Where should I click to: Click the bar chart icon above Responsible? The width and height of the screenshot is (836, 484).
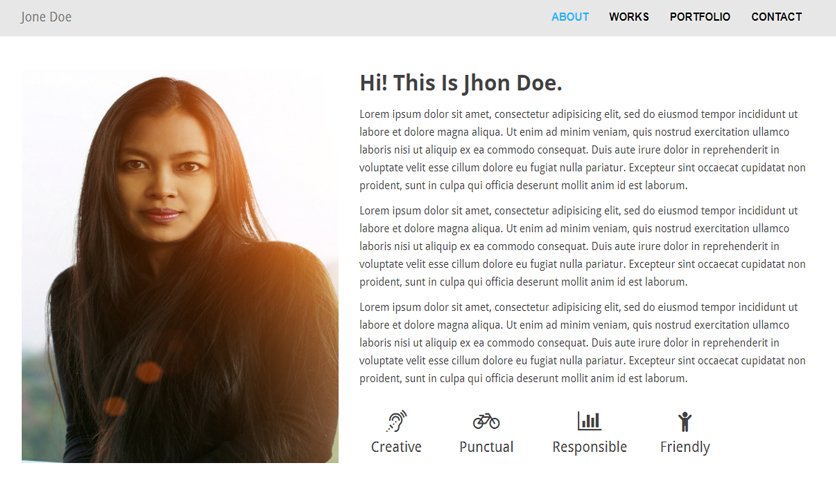coord(589,421)
